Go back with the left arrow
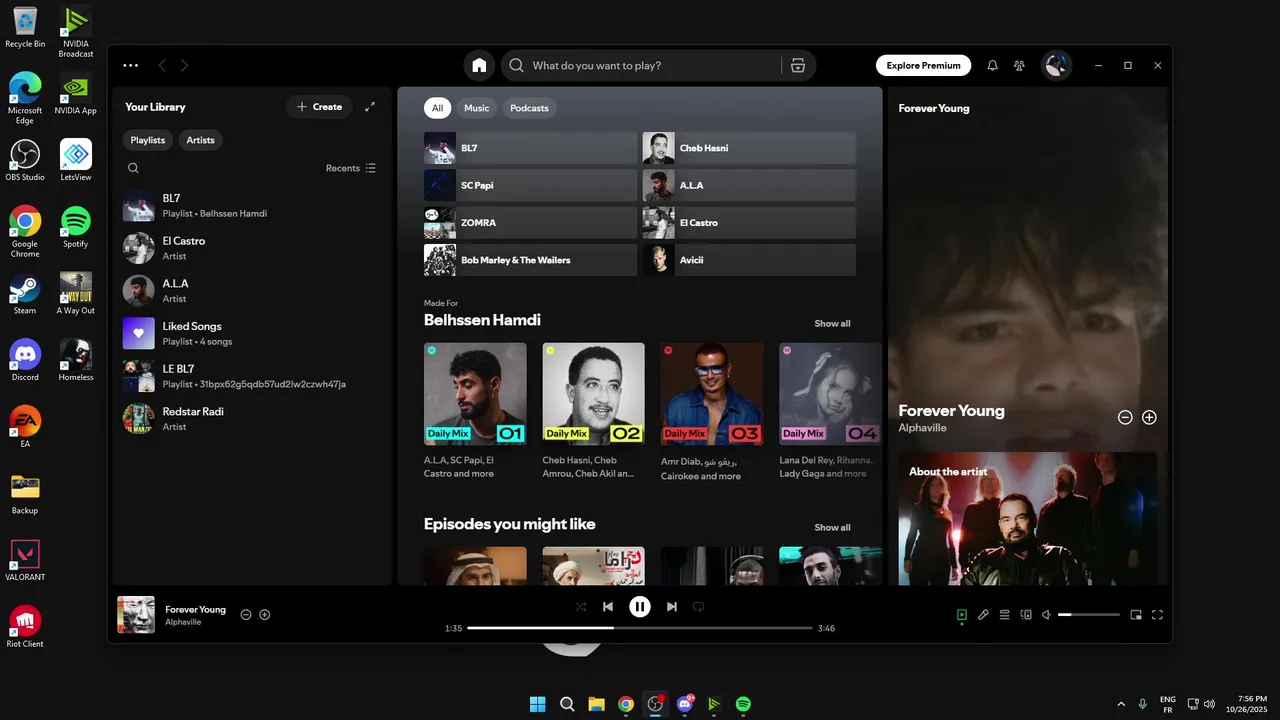The width and height of the screenshot is (1280, 720). [x=162, y=65]
